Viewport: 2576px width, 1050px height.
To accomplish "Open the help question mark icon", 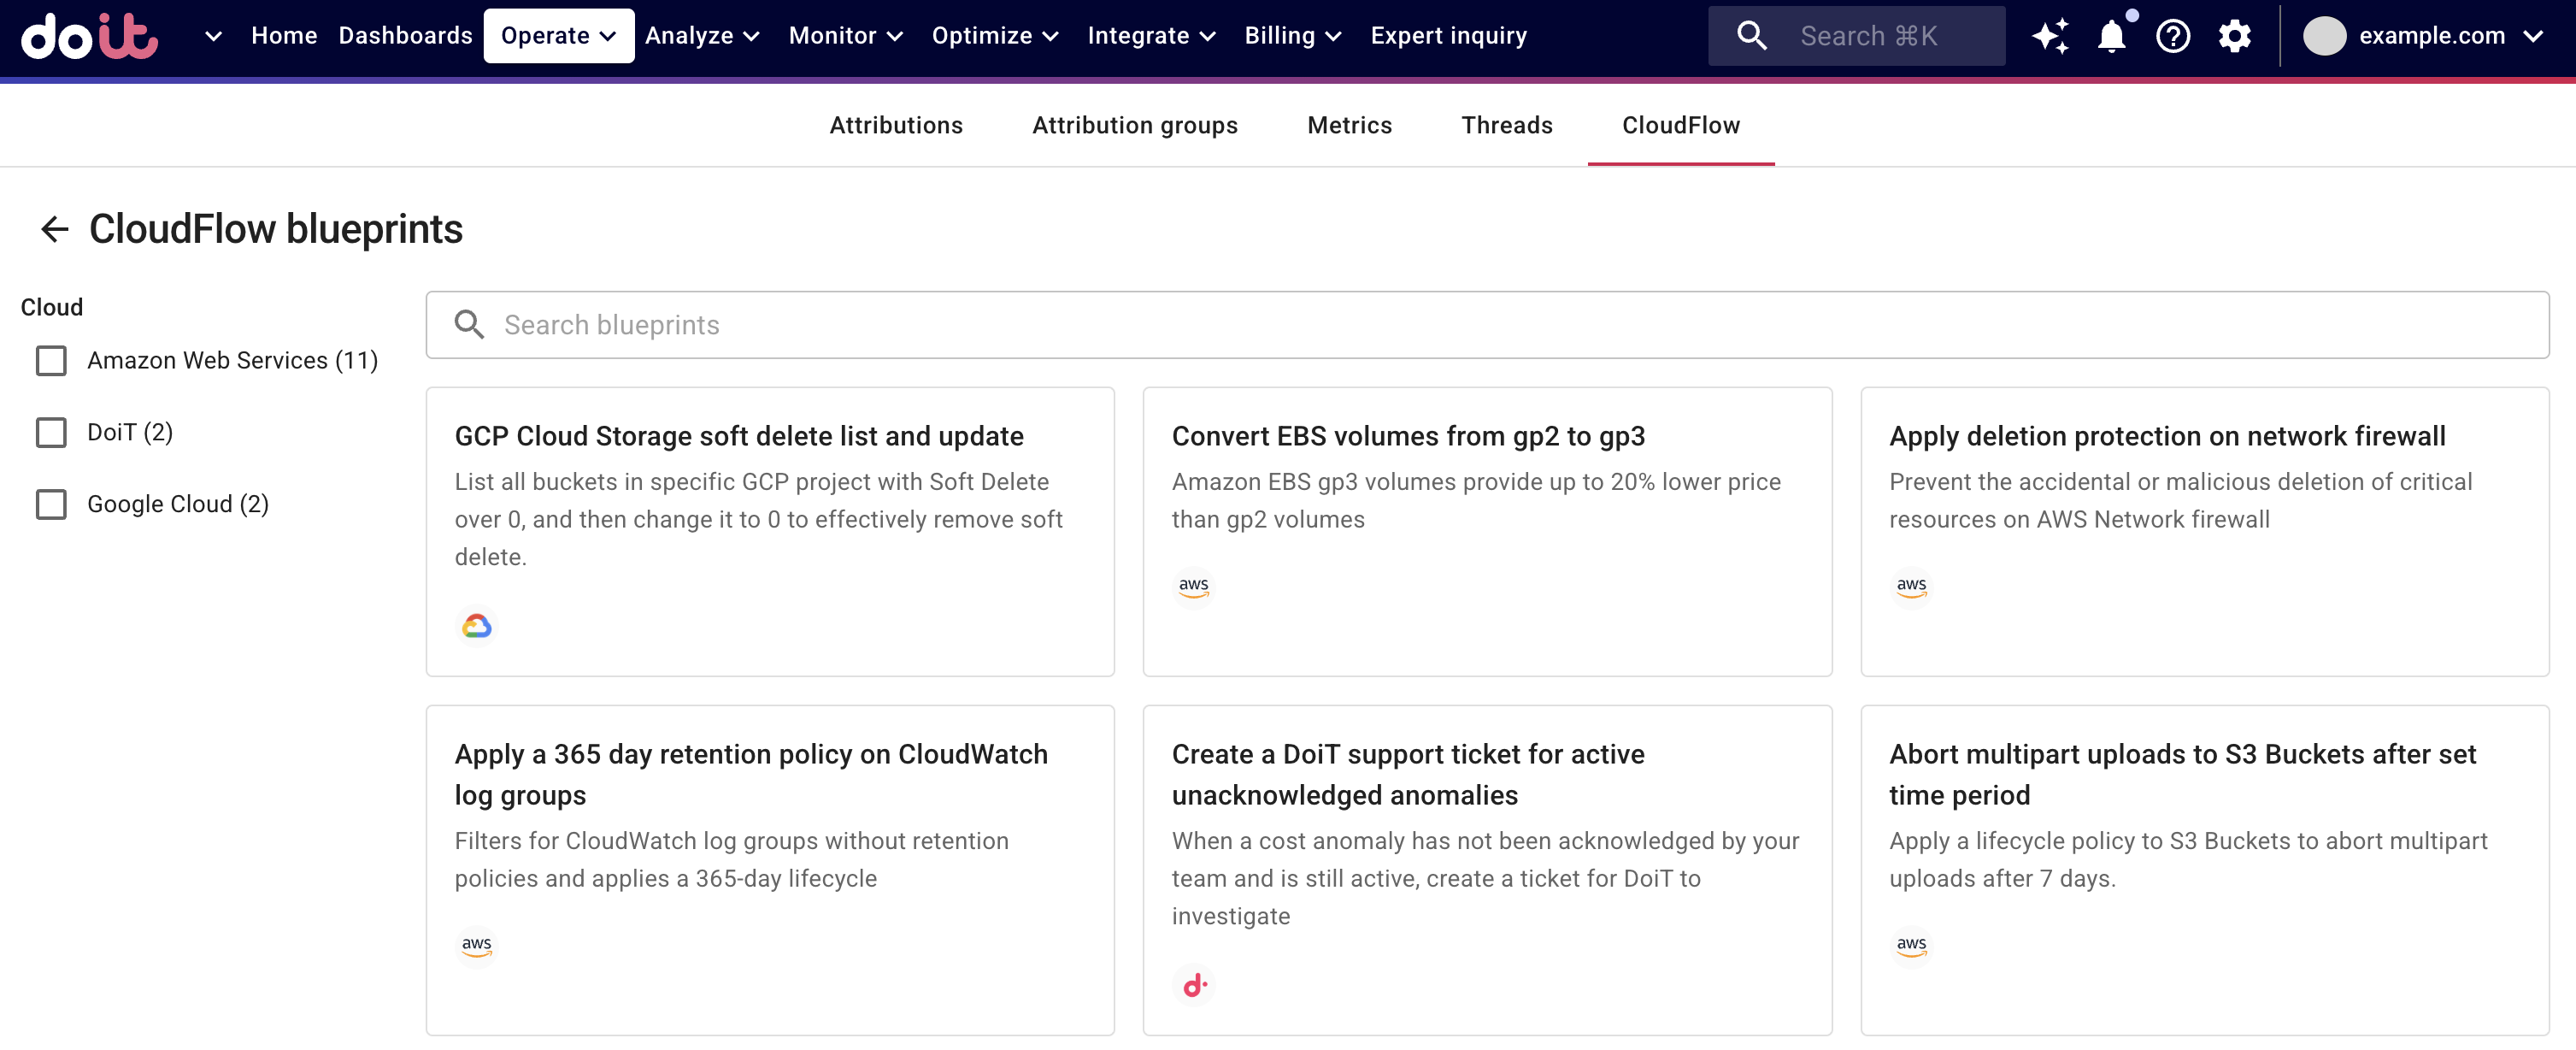I will tap(2173, 37).
